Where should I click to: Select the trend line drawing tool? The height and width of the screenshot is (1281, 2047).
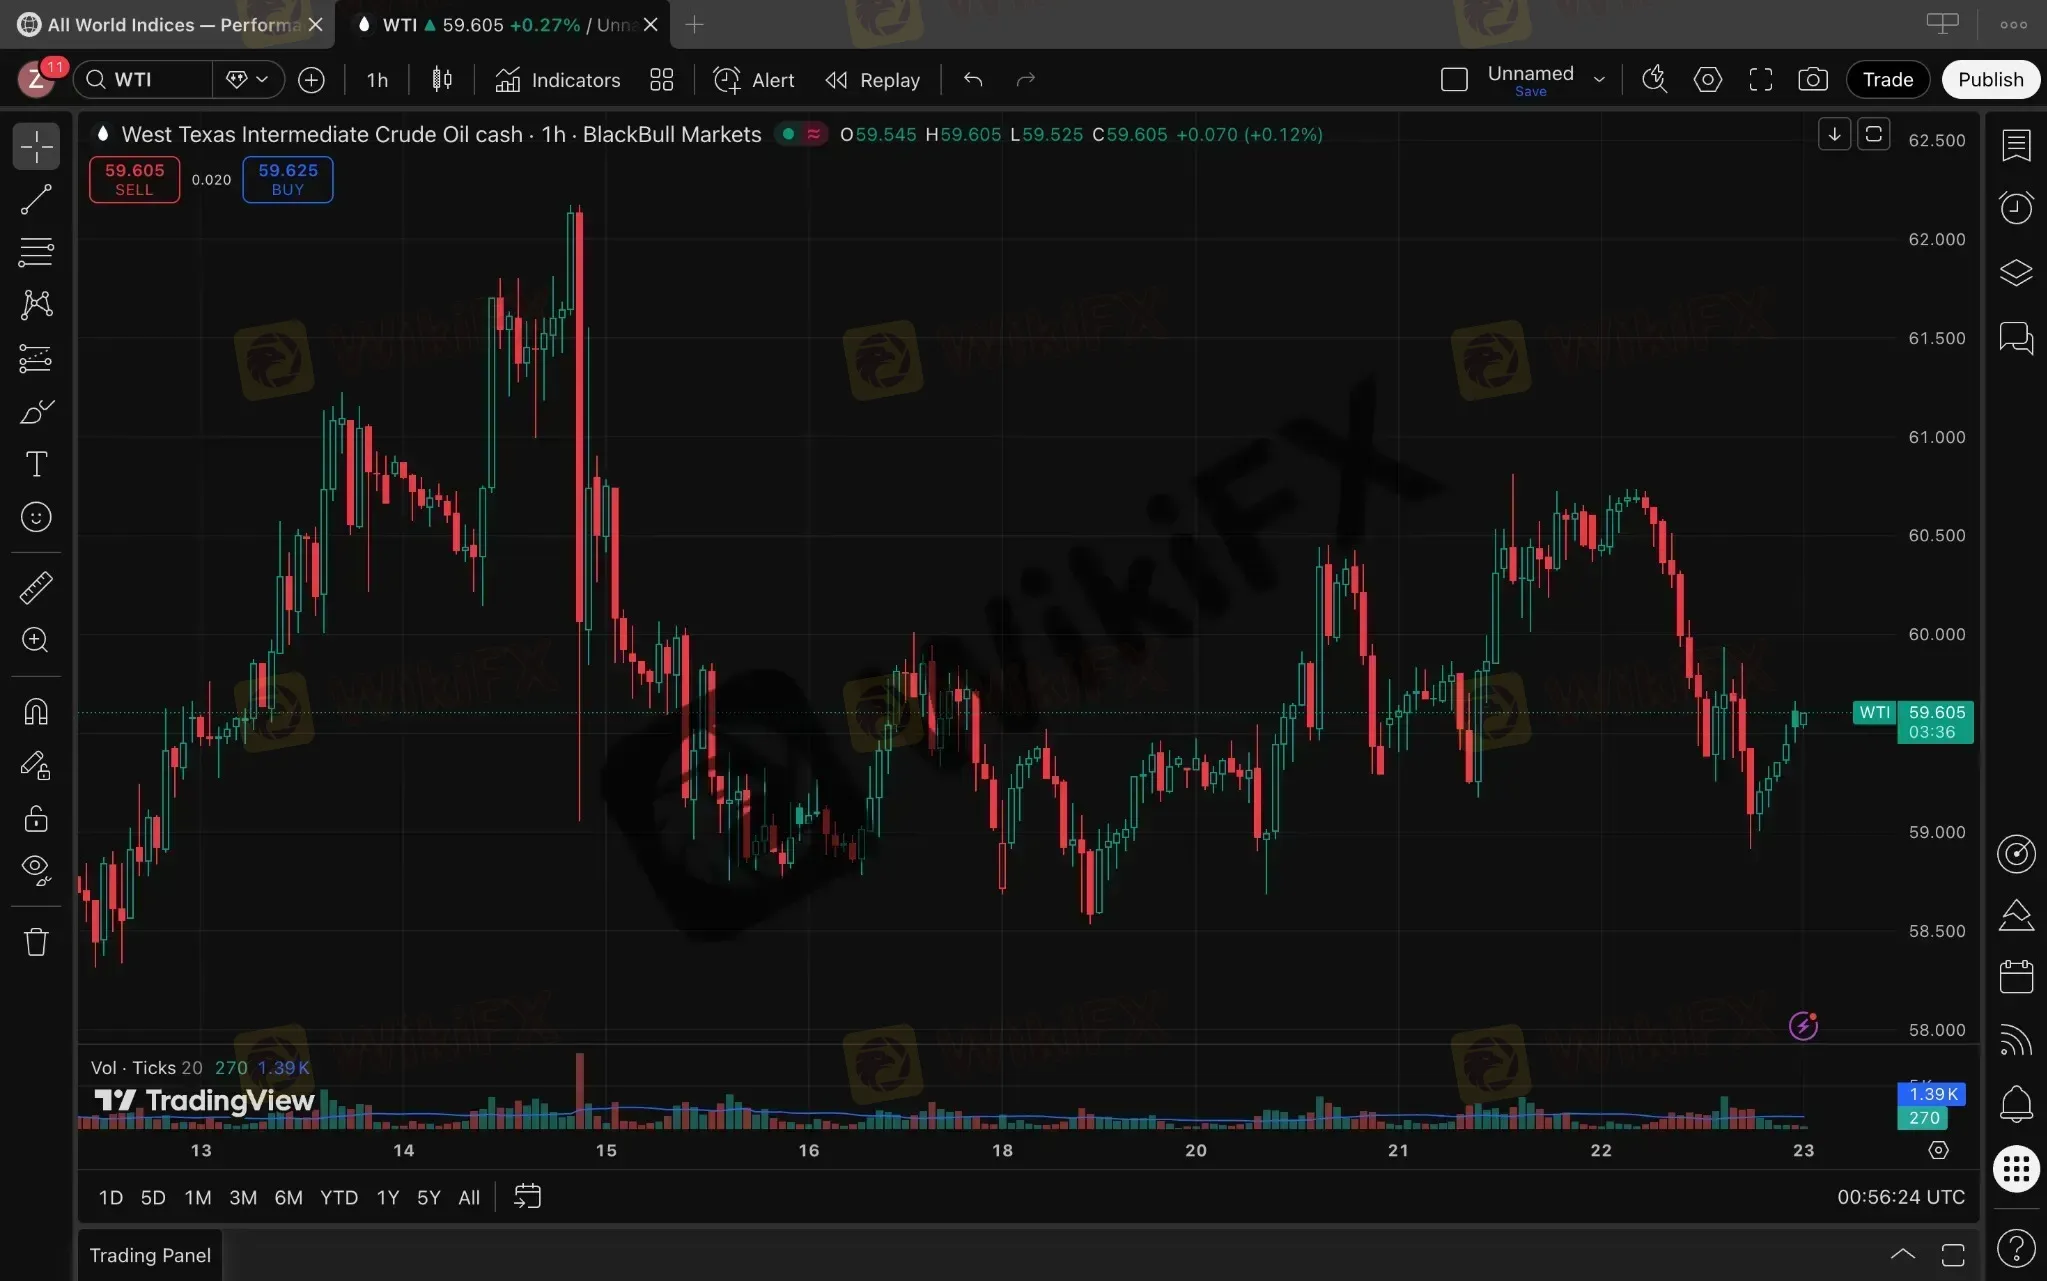[x=36, y=199]
